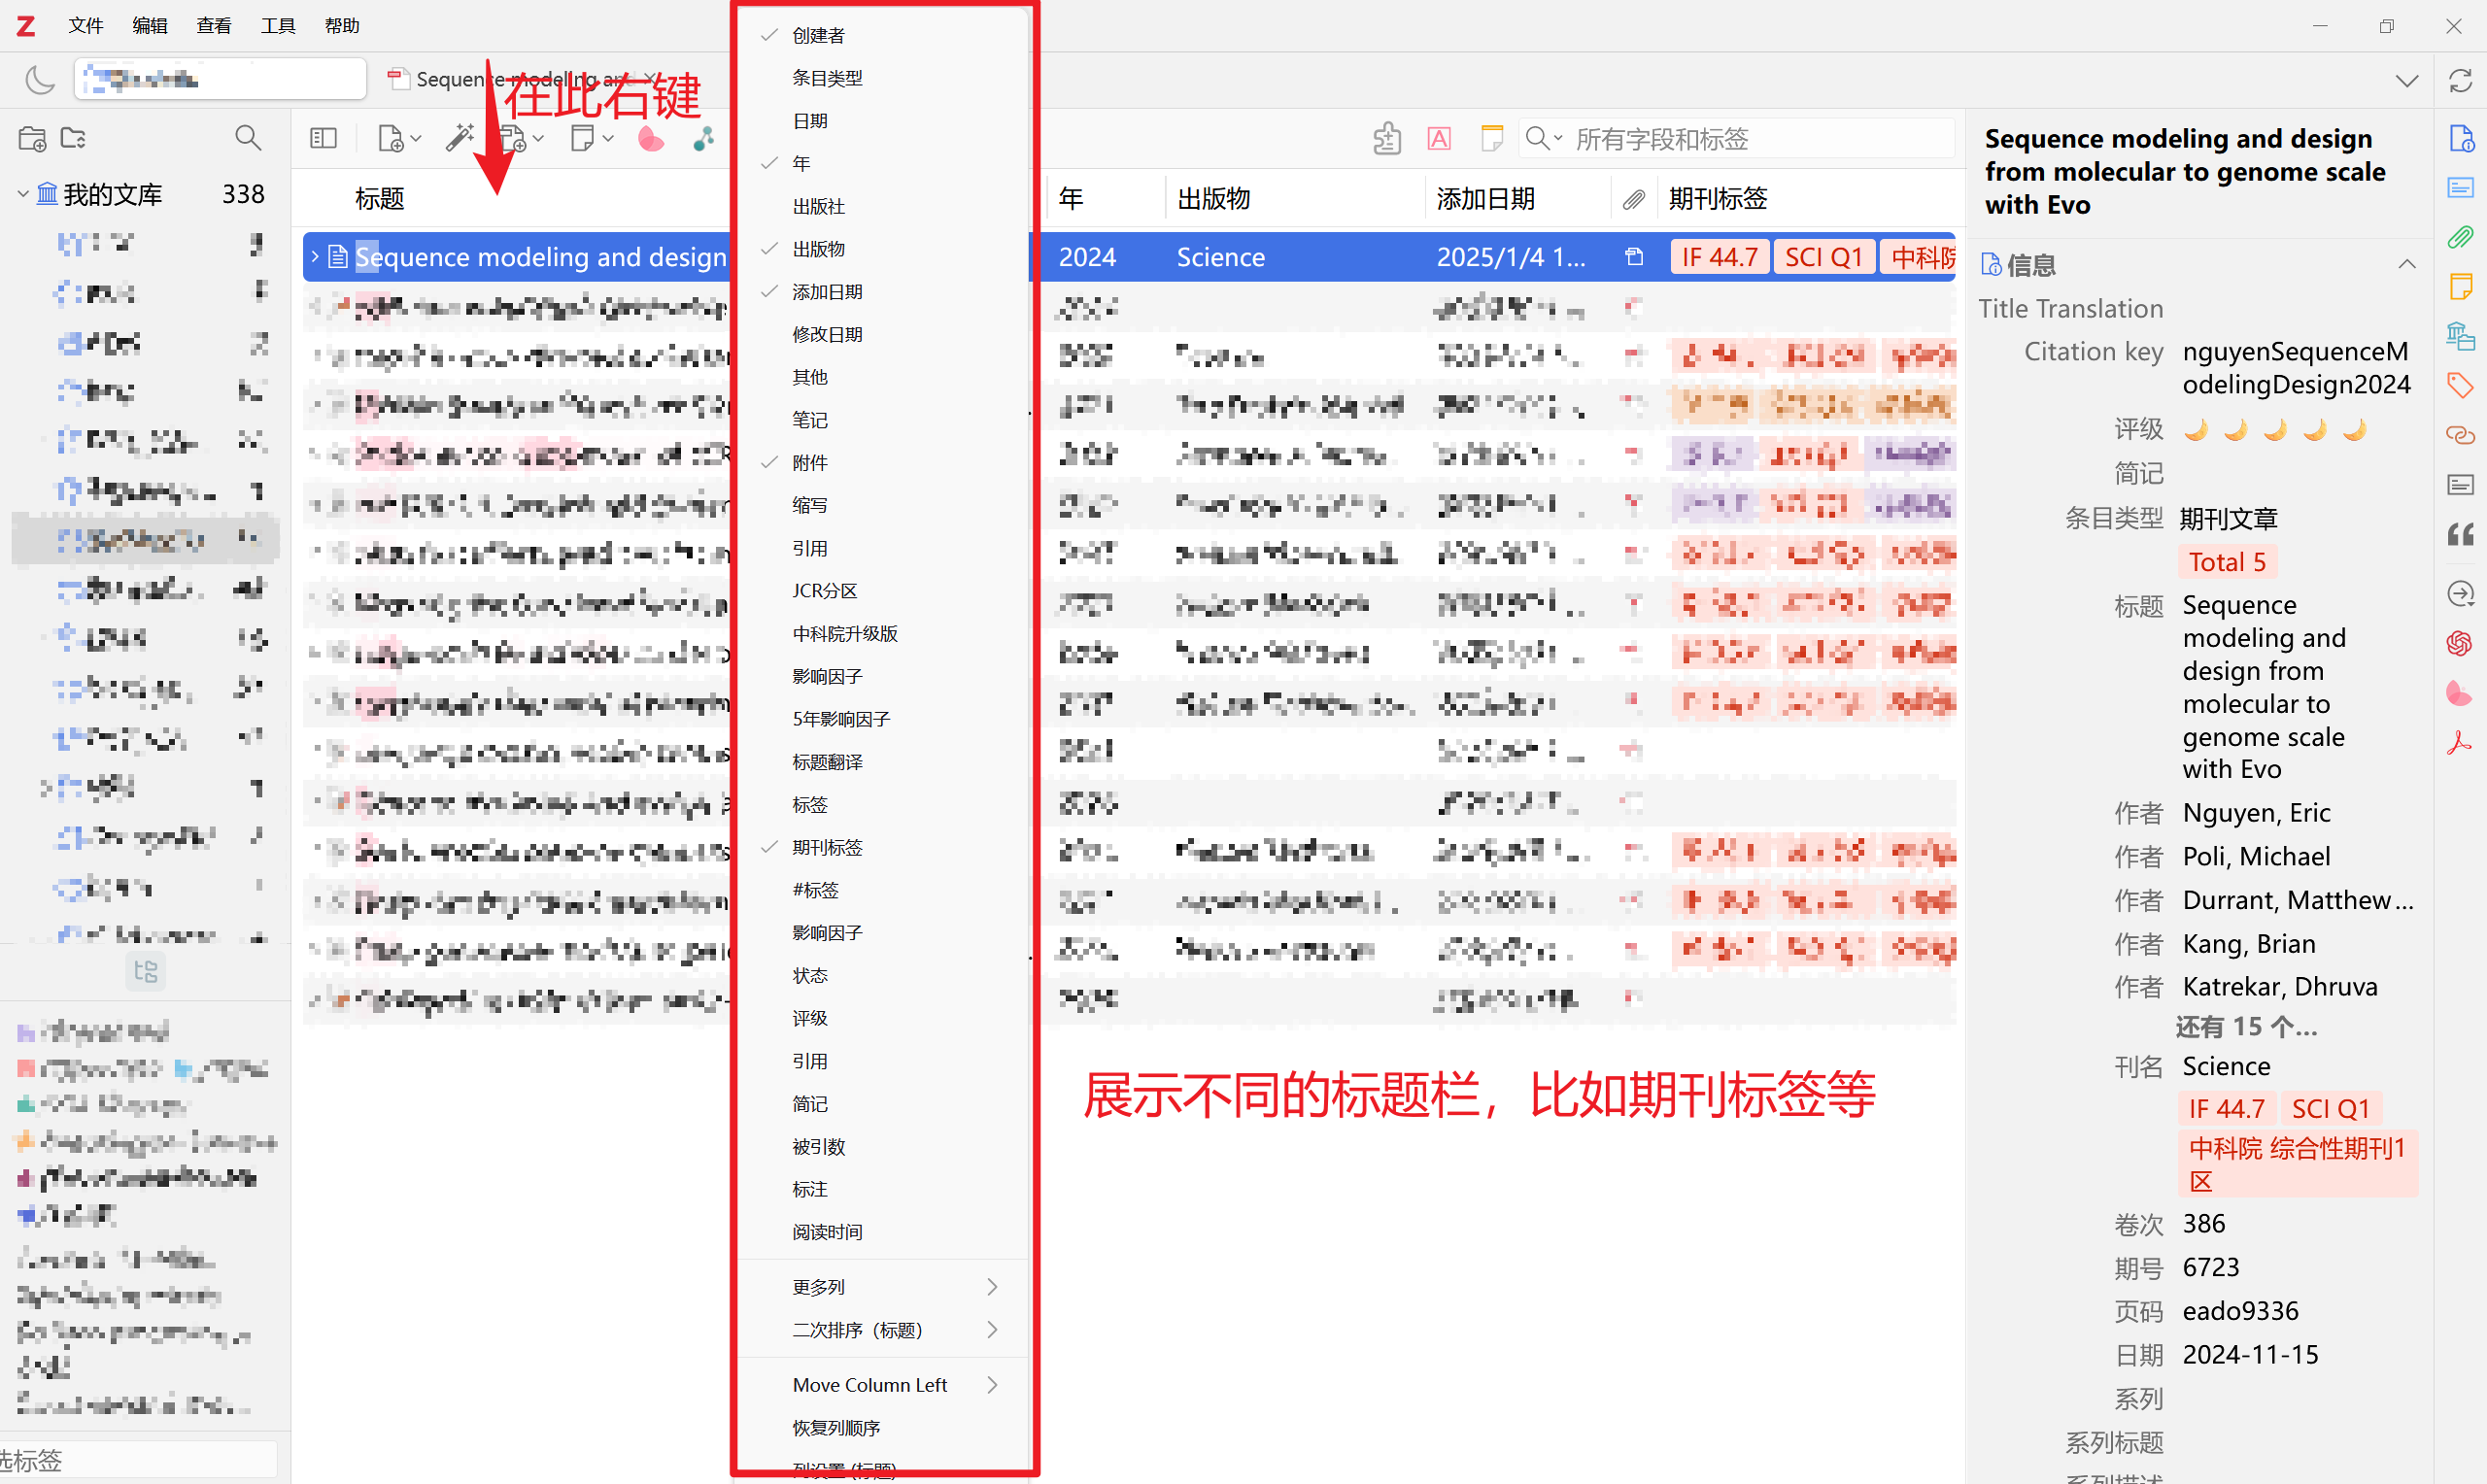Collapse the 信息 section chevron
Viewport: 2487px width, 1484px height.
2407,265
